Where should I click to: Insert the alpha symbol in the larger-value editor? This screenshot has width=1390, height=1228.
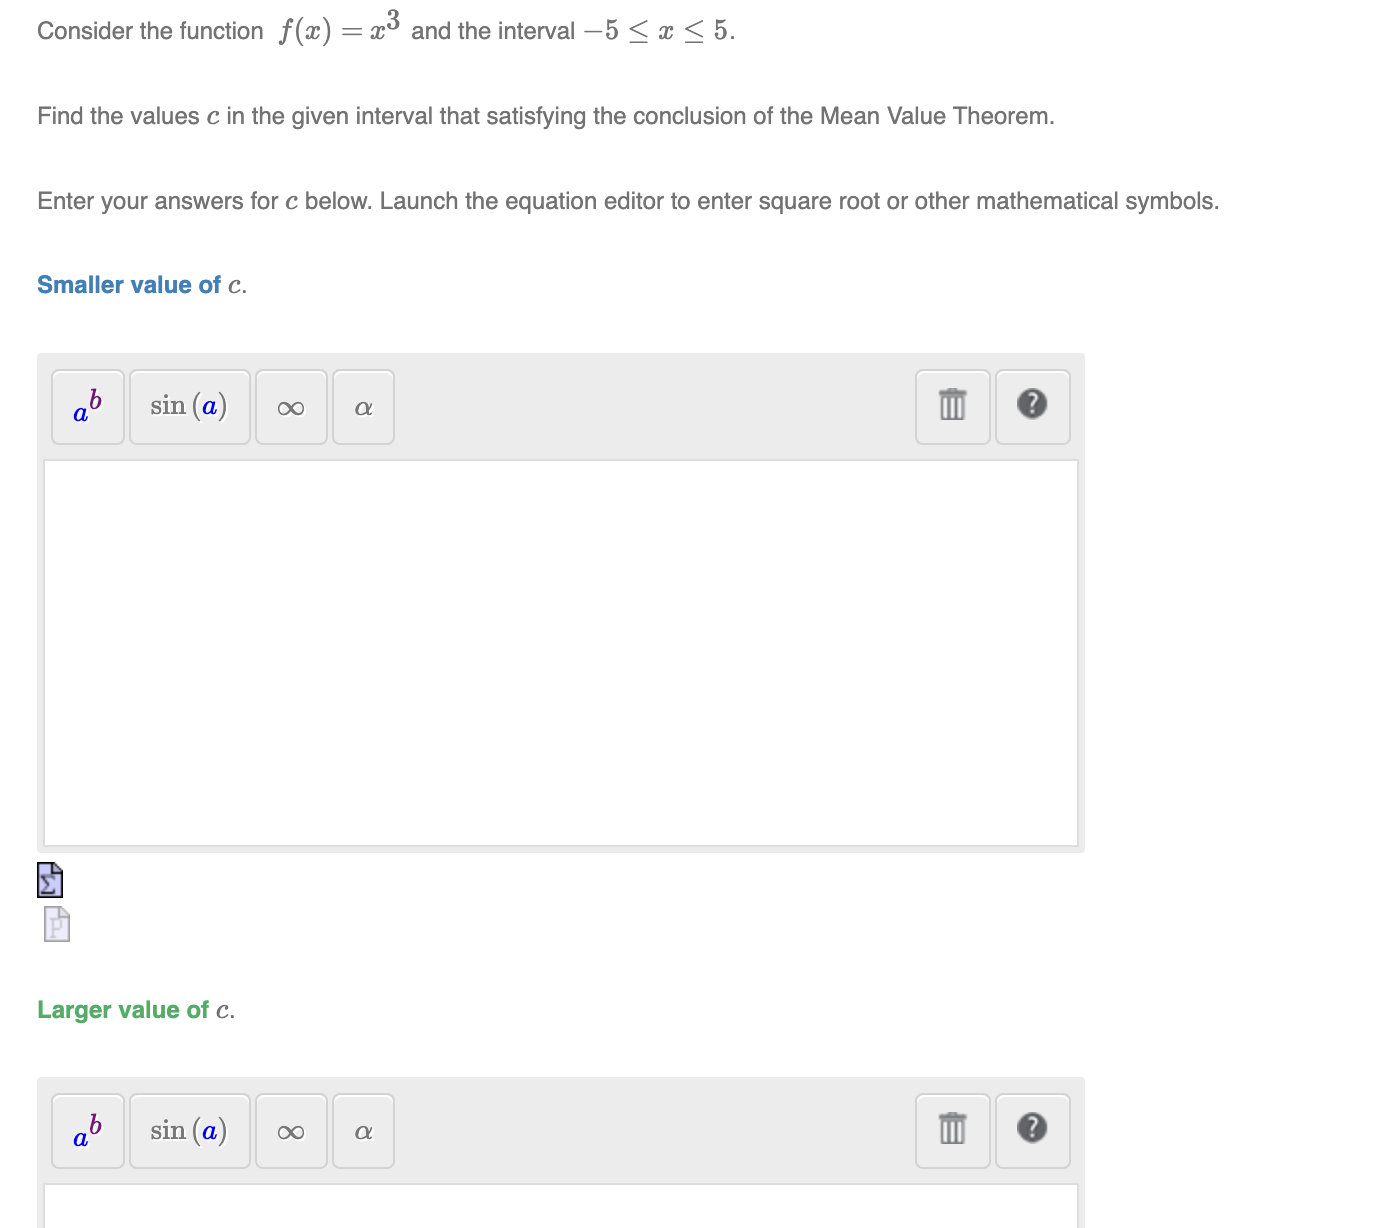(363, 1131)
